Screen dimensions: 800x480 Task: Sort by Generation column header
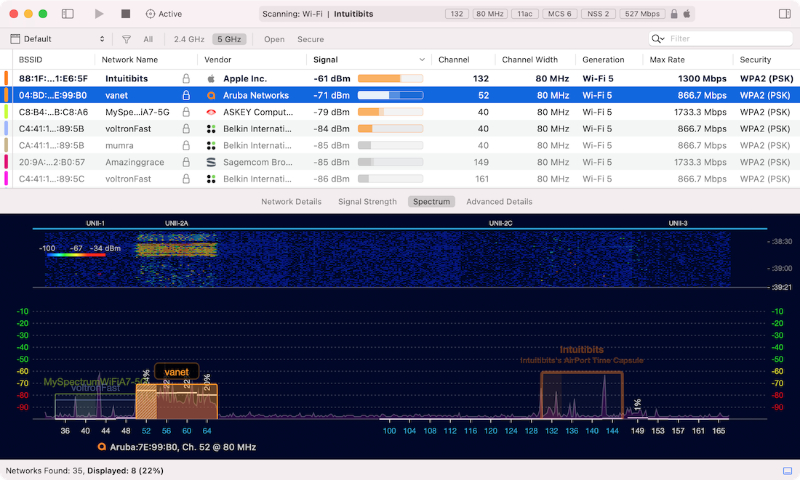pos(603,60)
